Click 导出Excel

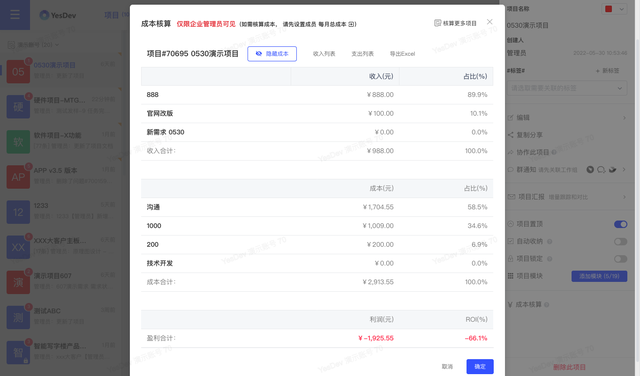click(x=402, y=54)
